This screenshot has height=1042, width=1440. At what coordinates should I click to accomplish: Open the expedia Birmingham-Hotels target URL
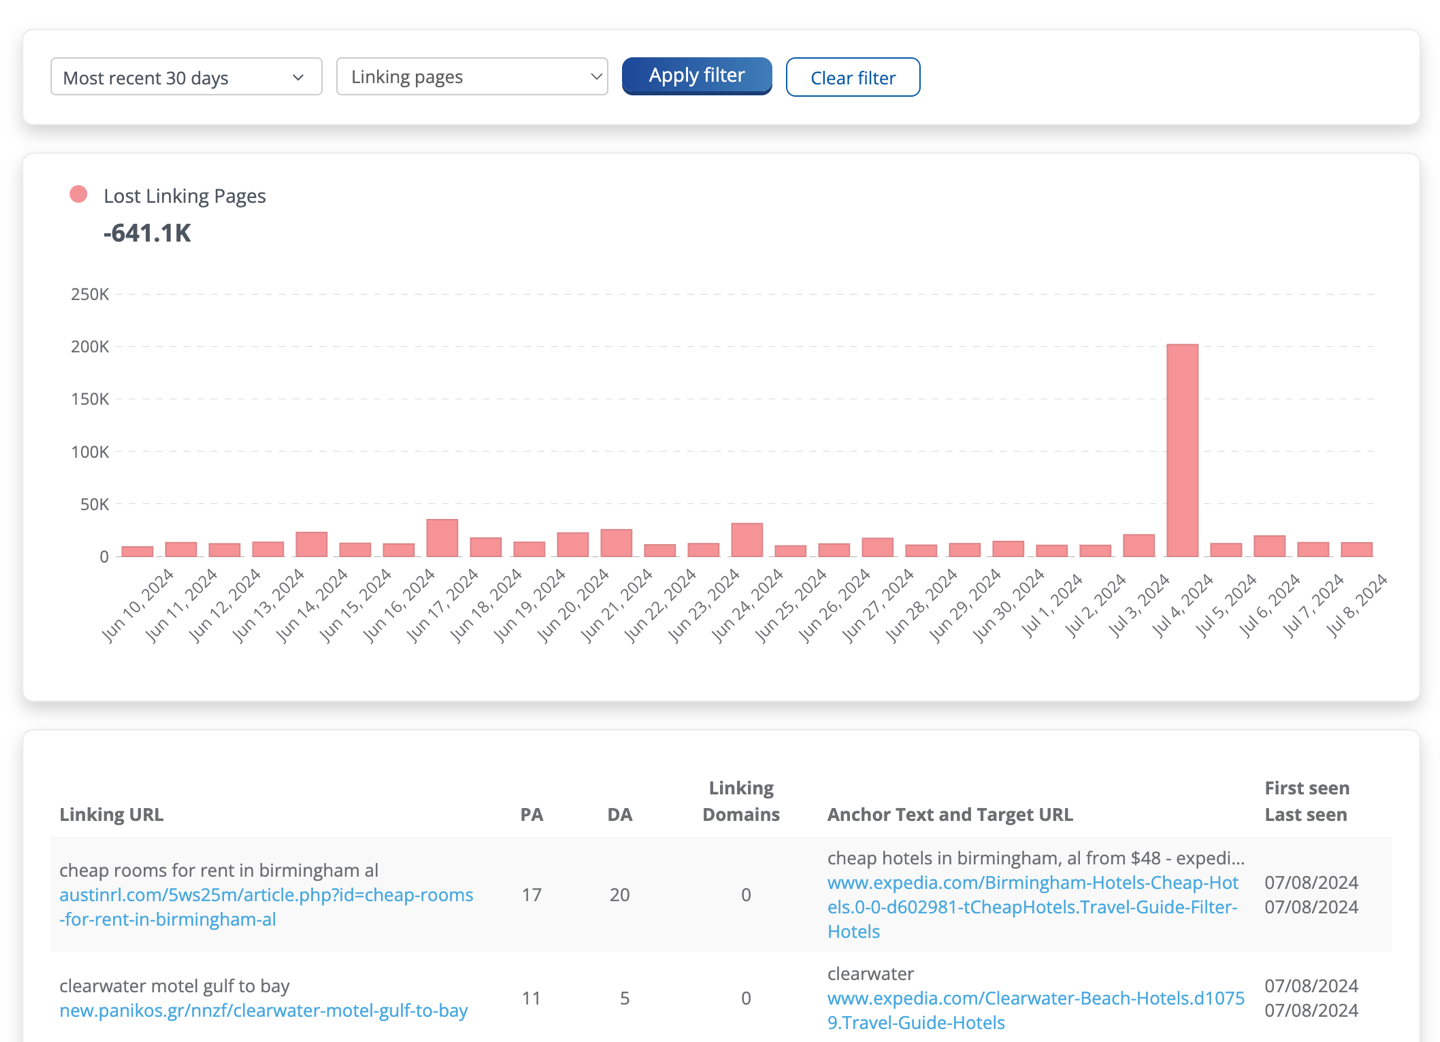click(1033, 907)
